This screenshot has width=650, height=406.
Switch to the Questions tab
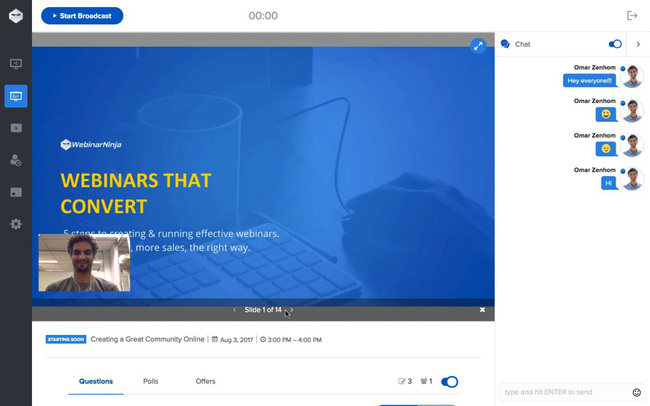pyautogui.click(x=96, y=382)
